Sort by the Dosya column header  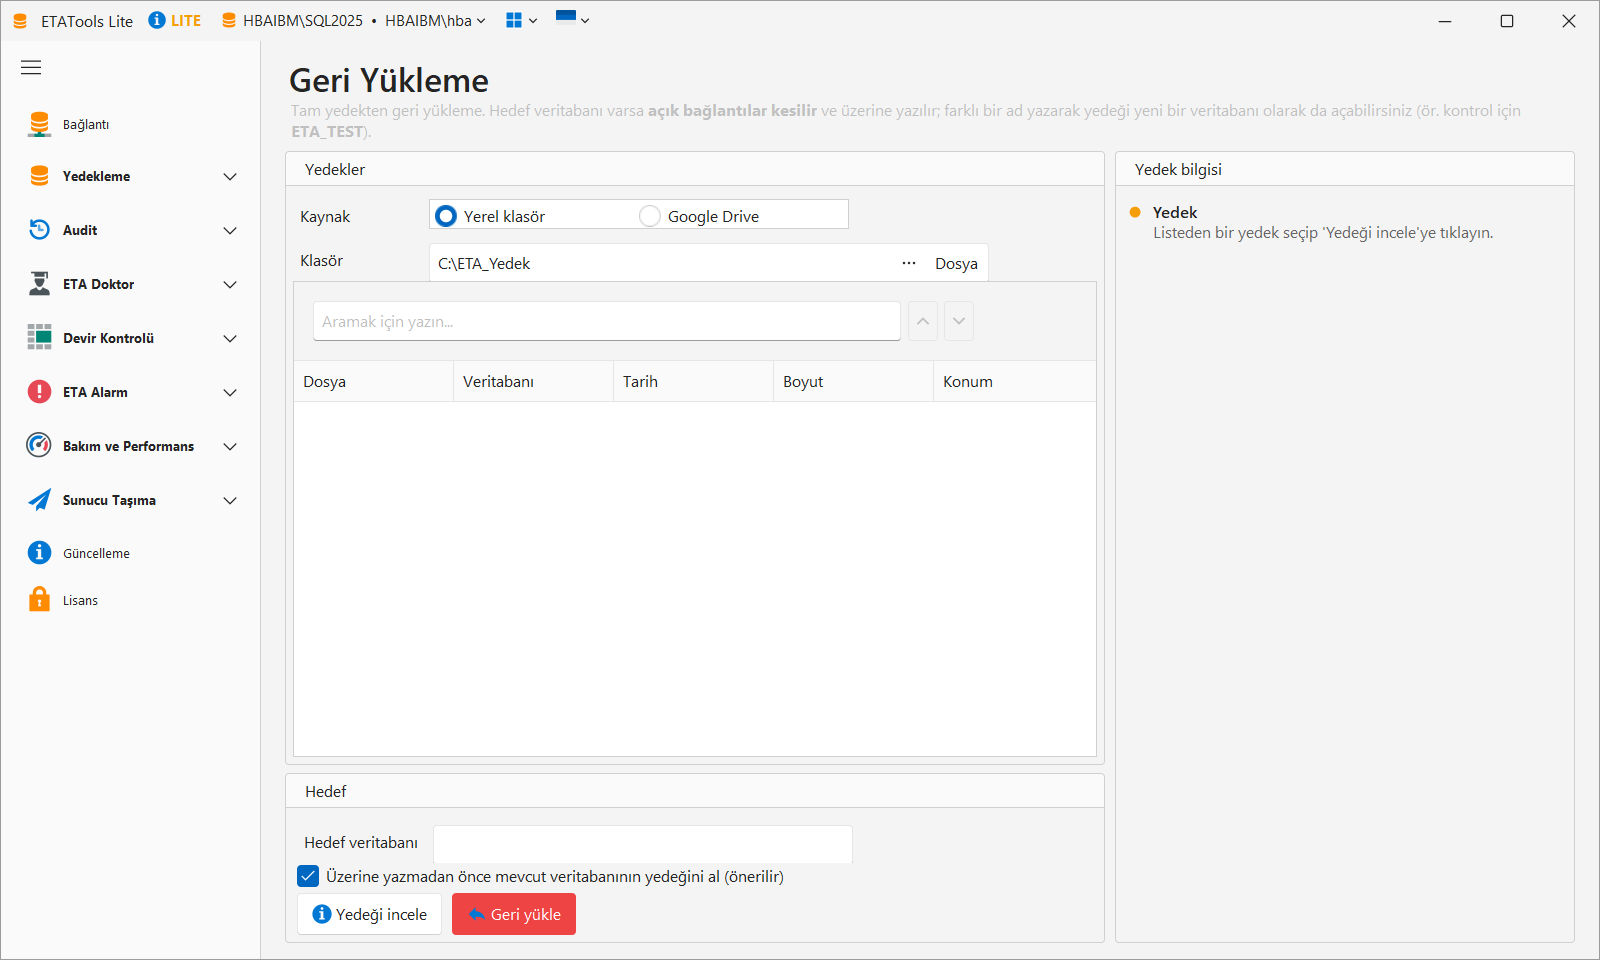[x=373, y=381]
